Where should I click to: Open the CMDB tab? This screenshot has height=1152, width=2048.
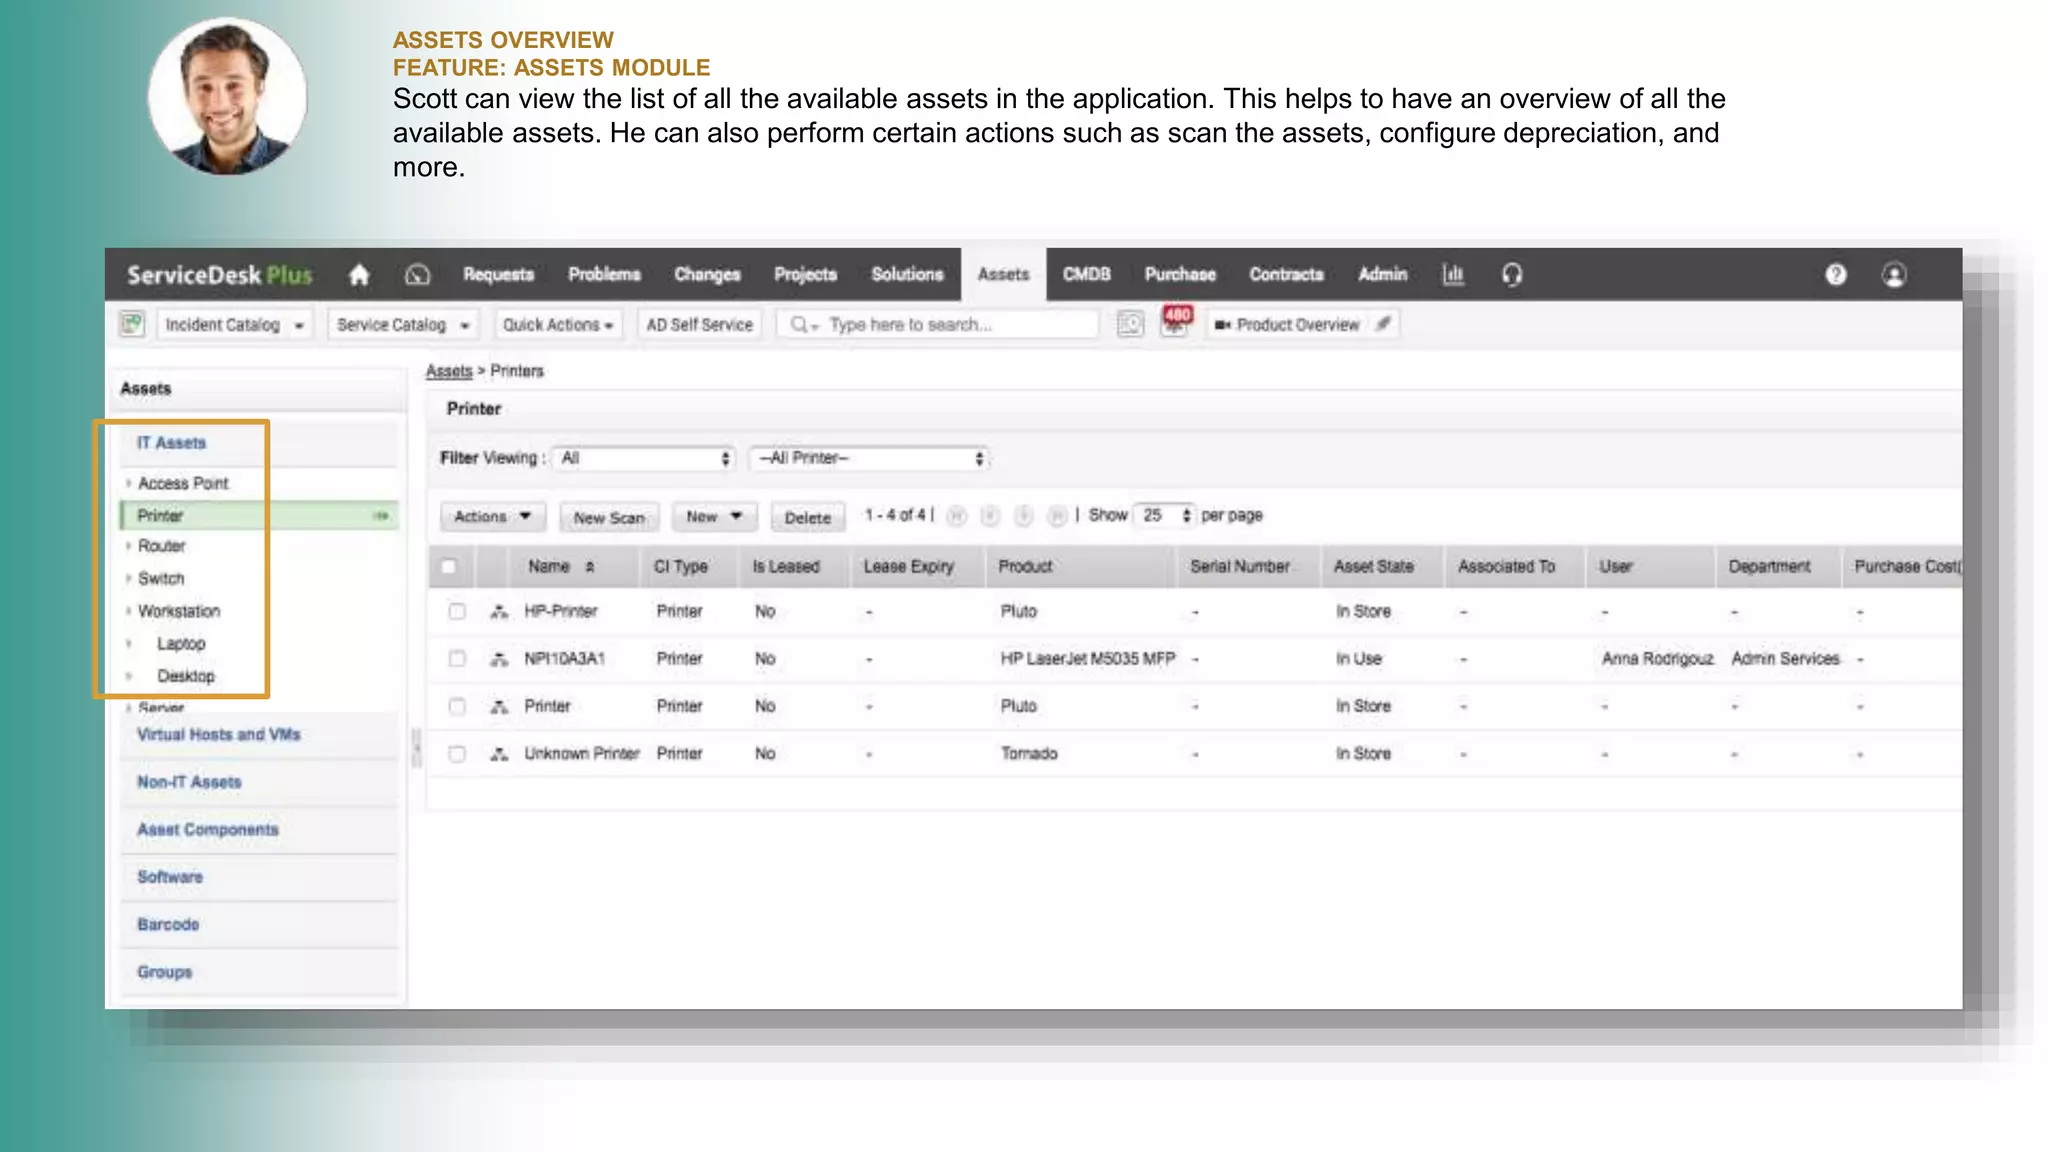pos(1086,274)
